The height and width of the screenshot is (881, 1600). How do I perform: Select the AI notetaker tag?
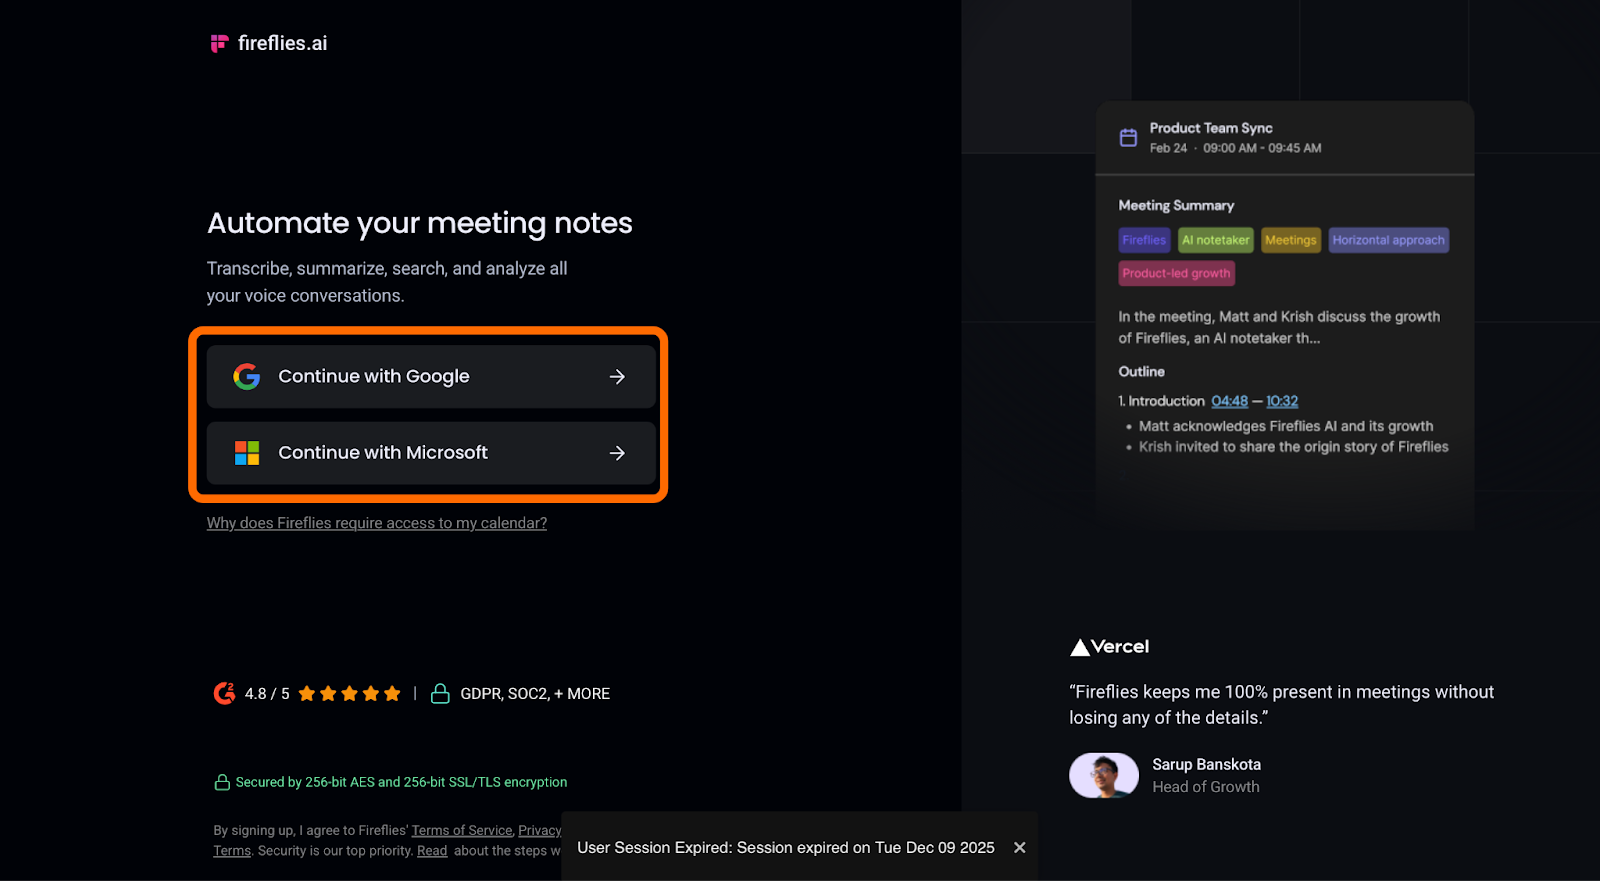(1215, 240)
